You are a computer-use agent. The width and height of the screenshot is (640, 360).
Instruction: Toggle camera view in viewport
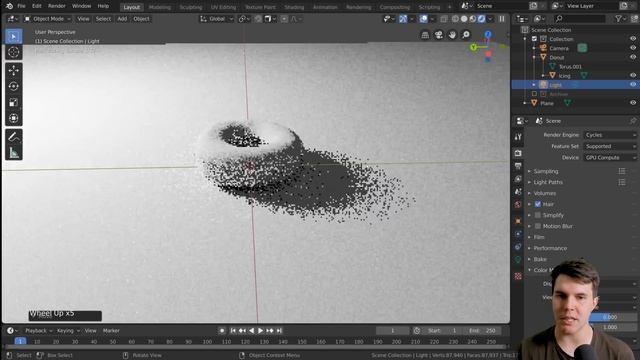pyautogui.click(x=438, y=35)
